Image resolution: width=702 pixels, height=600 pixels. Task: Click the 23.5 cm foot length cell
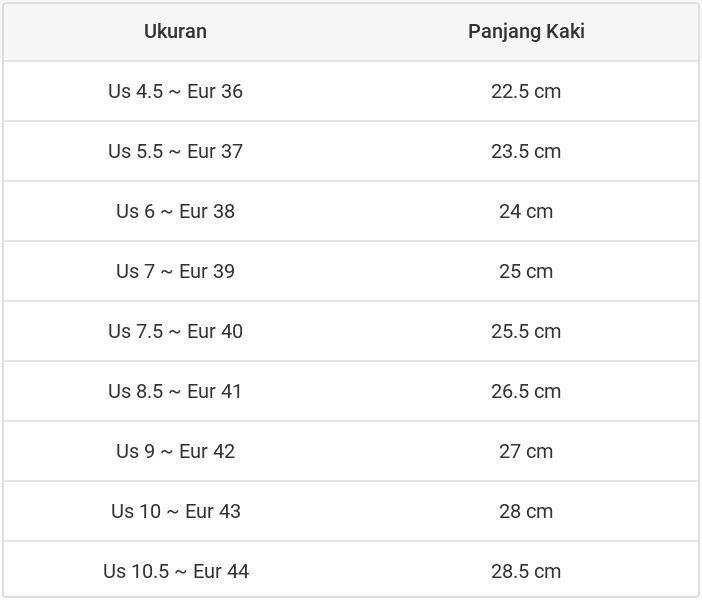pyautogui.click(x=526, y=151)
